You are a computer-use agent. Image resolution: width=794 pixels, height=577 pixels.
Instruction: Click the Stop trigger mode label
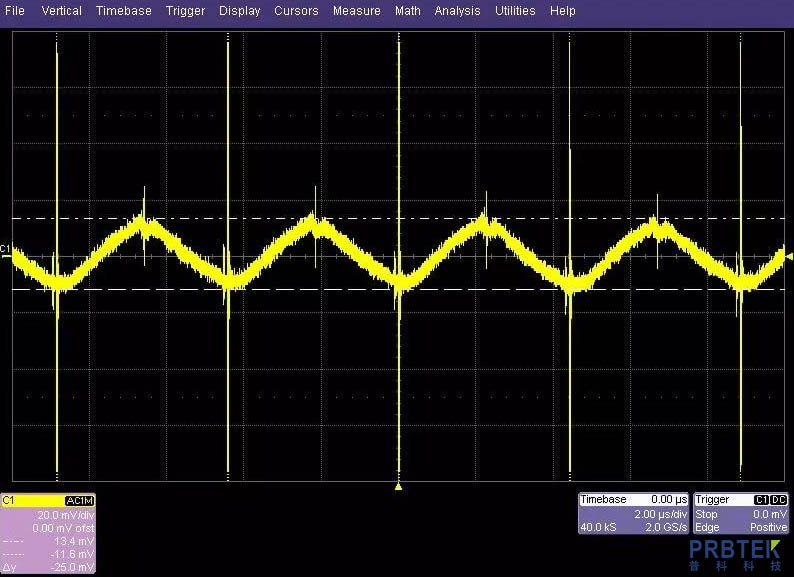(x=706, y=514)
